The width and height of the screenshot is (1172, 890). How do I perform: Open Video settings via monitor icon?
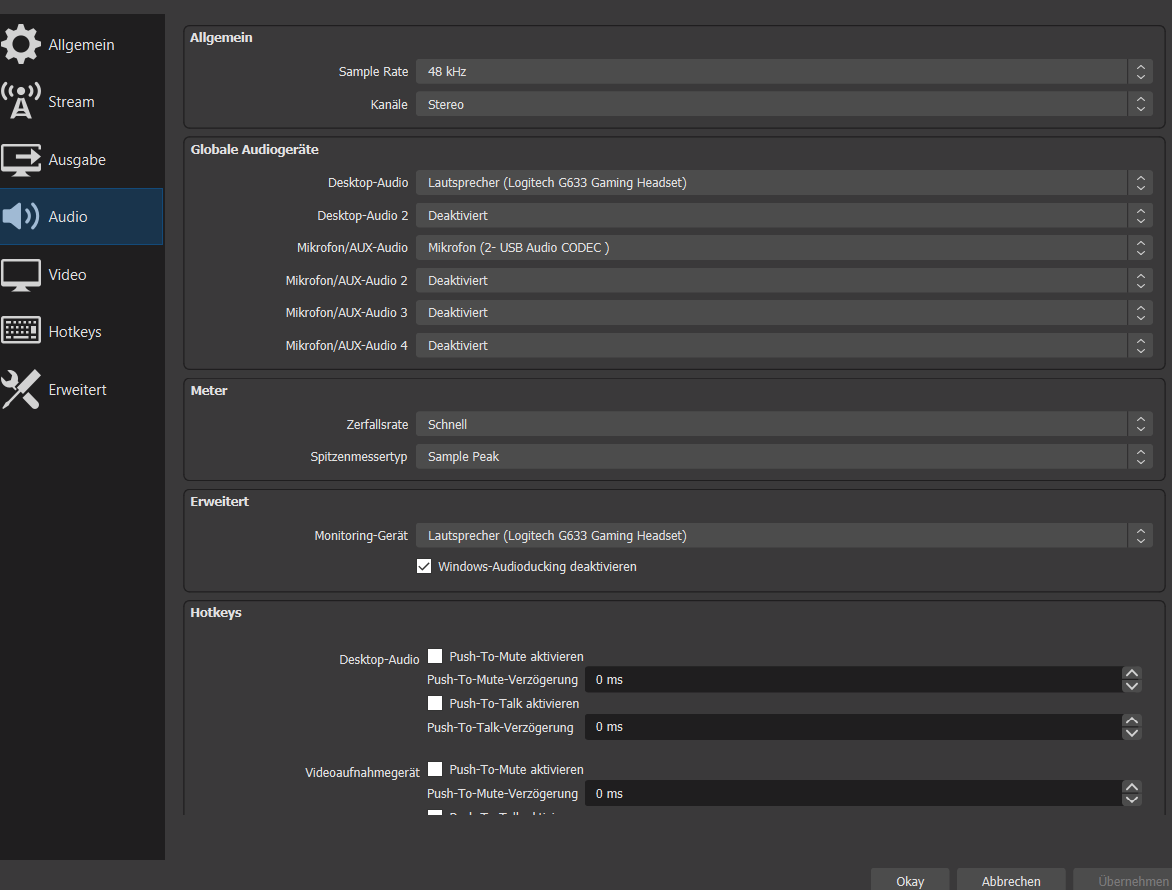(21, 275)
